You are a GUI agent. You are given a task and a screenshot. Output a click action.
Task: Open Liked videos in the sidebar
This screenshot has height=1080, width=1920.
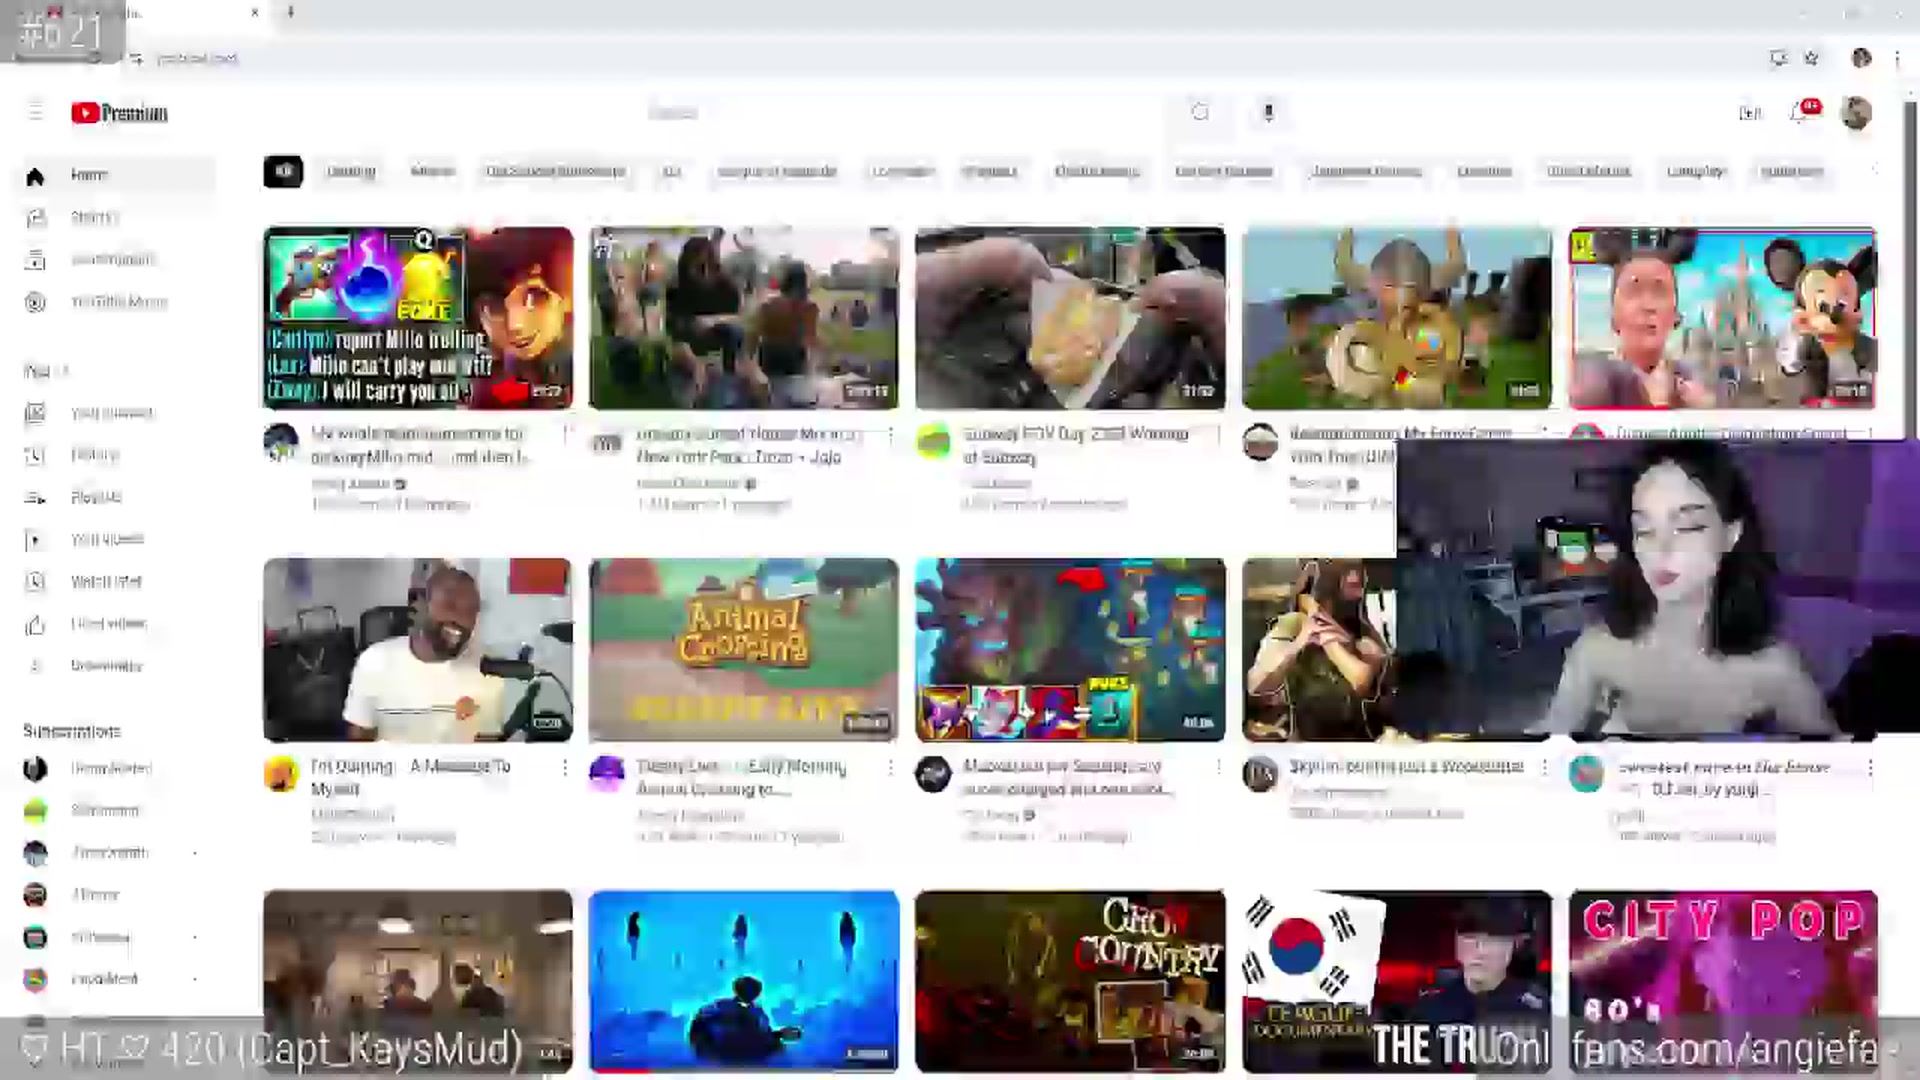118,624
